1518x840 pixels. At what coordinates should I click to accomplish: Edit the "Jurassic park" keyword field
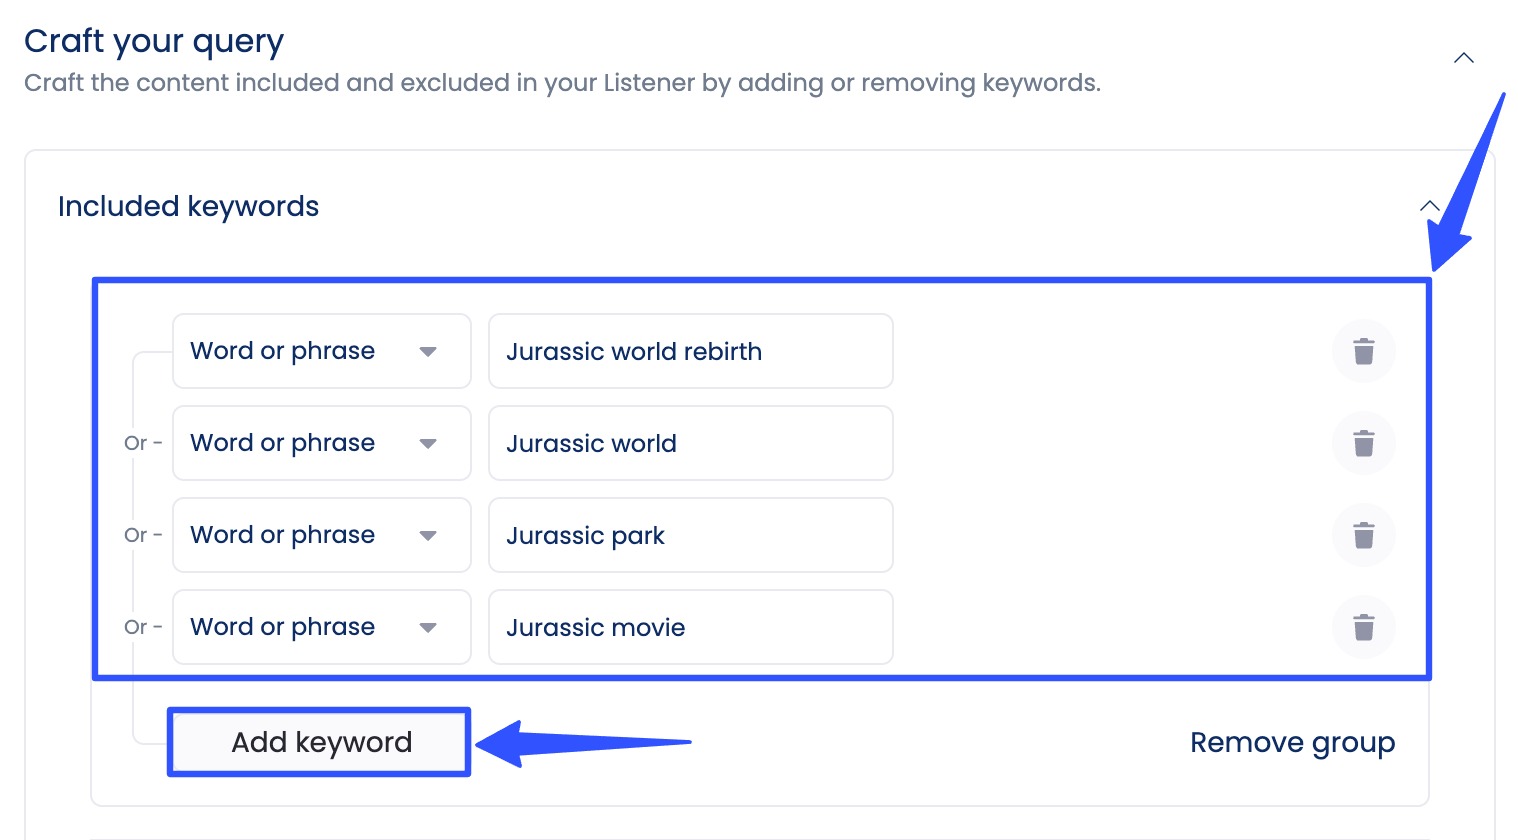[690, 535]
